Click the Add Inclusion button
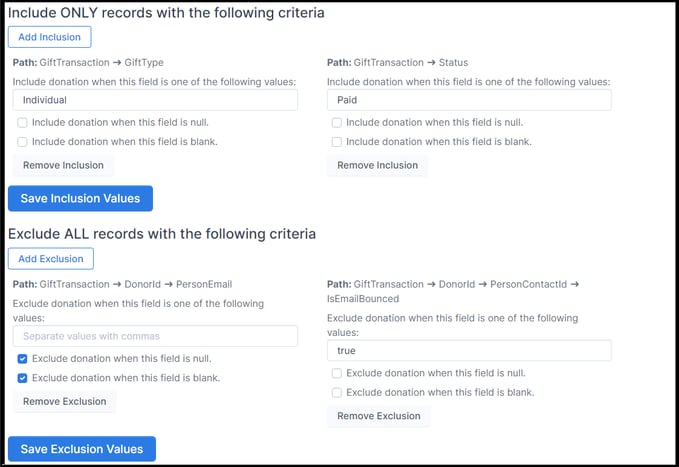679x467 pixels. [x=49, y=37]
